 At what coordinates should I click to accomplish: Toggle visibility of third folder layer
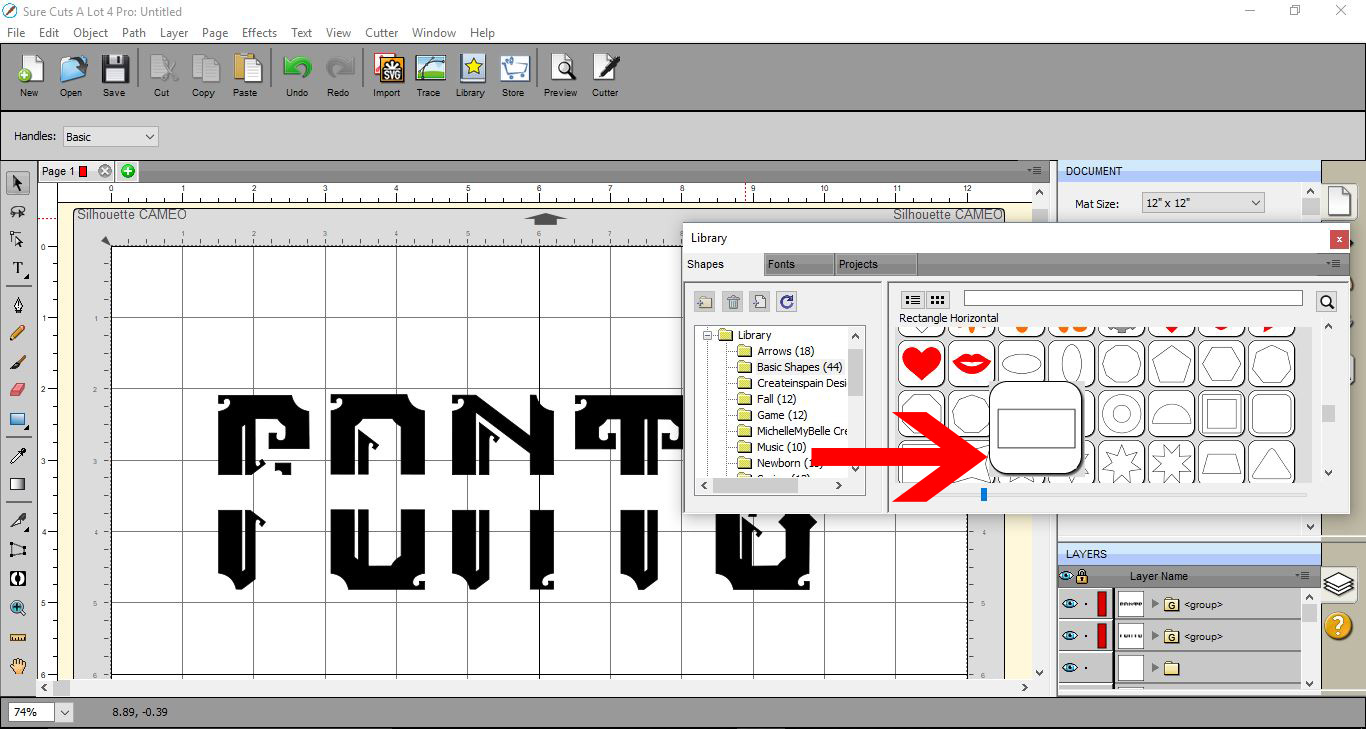1070,668
